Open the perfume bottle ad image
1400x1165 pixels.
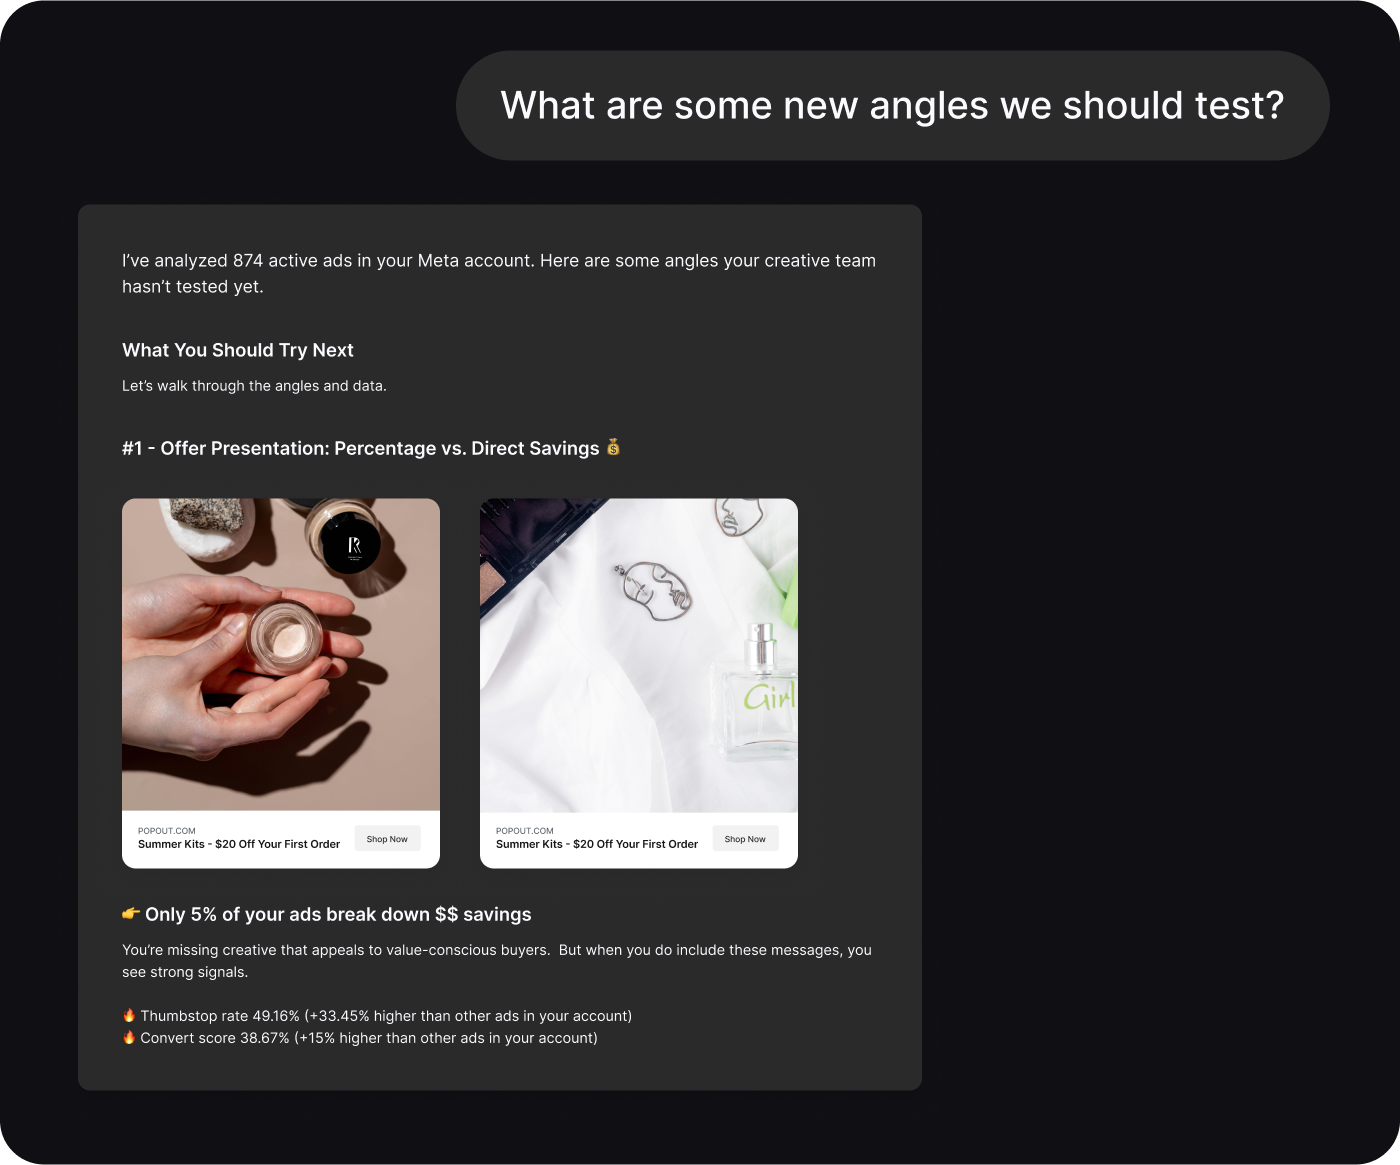639,655
